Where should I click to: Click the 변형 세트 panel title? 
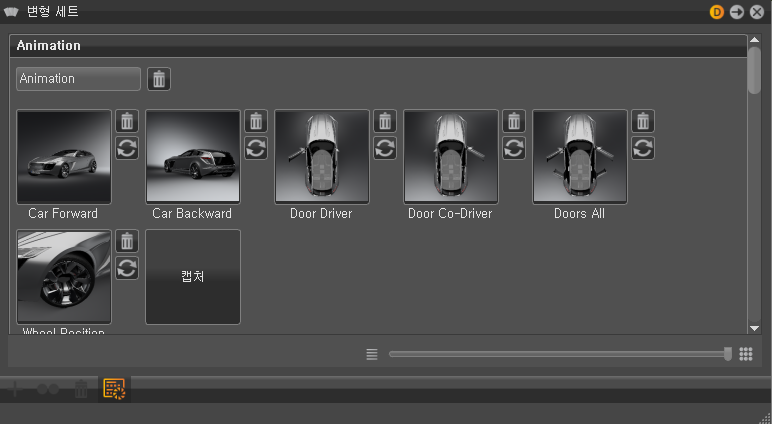[53, 12]
